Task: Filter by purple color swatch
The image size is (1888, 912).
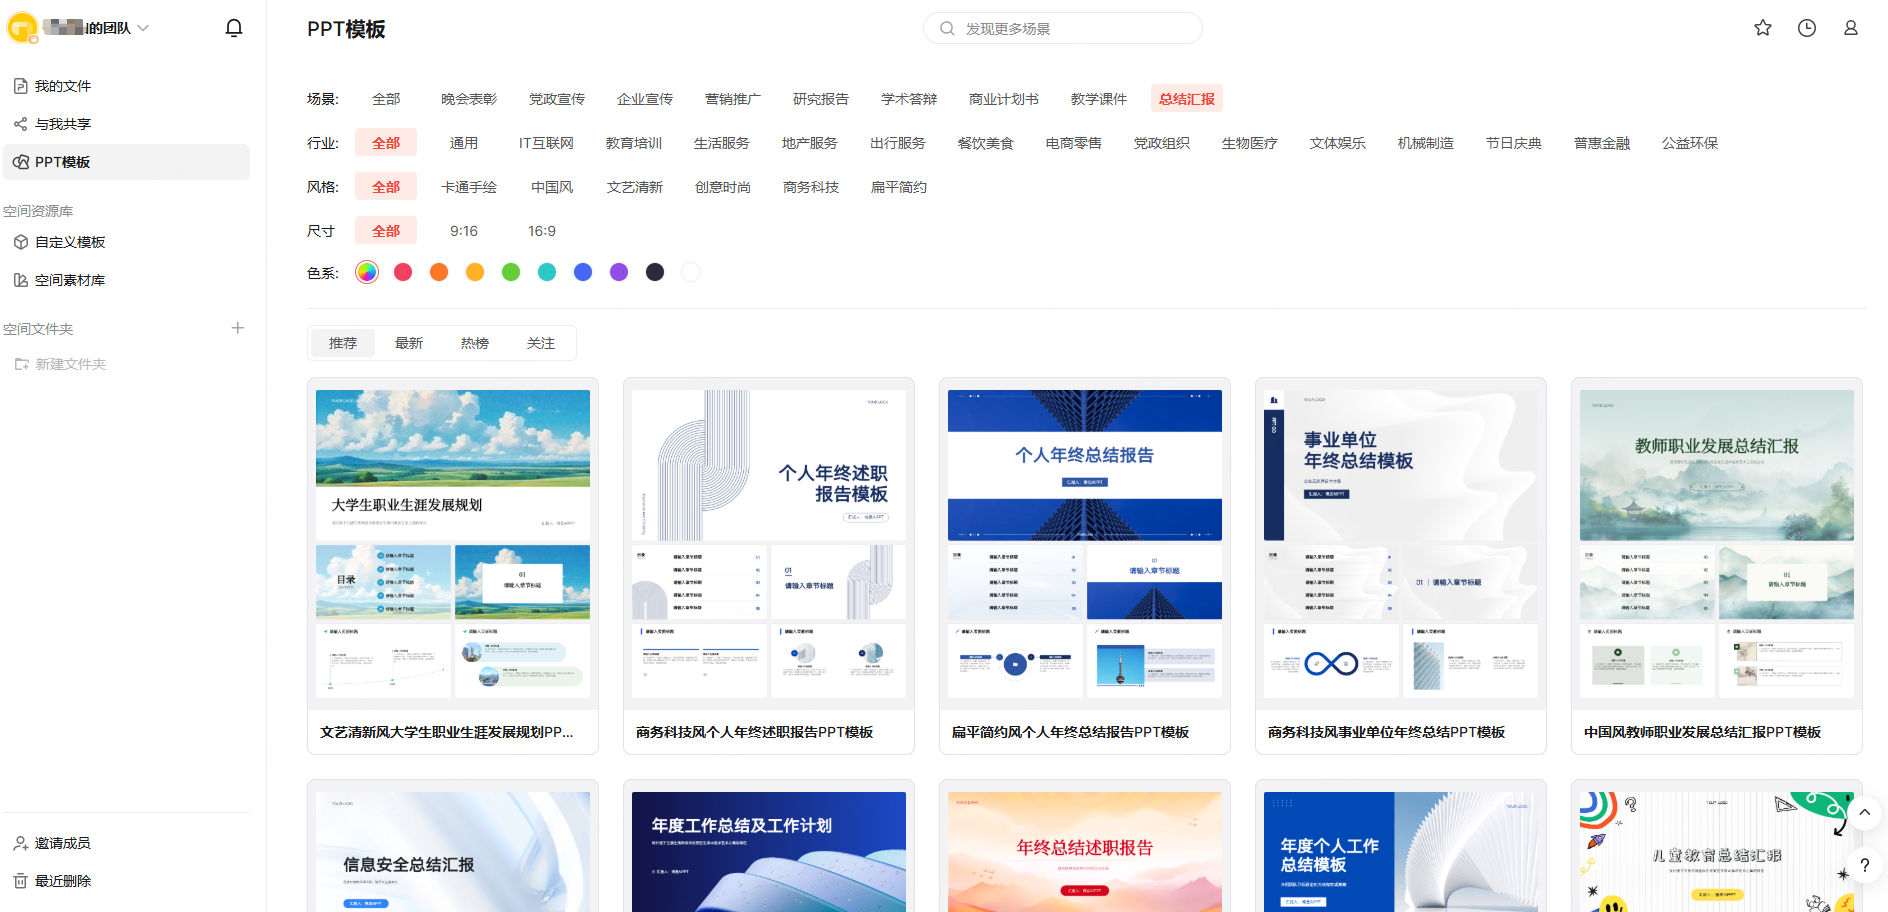Action: point(619,272)
